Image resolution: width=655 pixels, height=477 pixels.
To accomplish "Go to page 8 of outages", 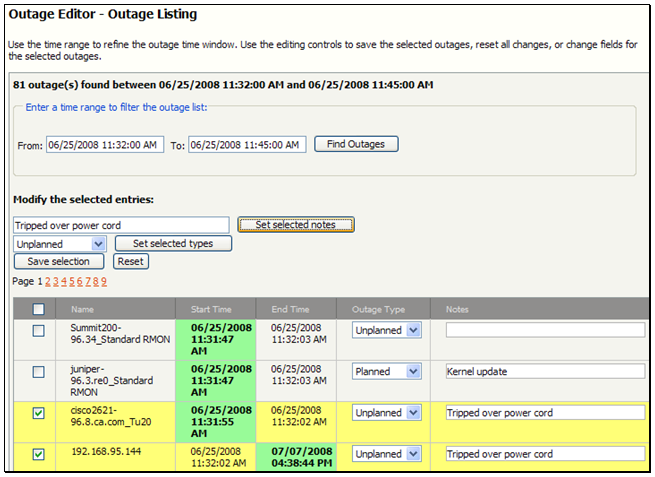I will click(x=96, y=282).
